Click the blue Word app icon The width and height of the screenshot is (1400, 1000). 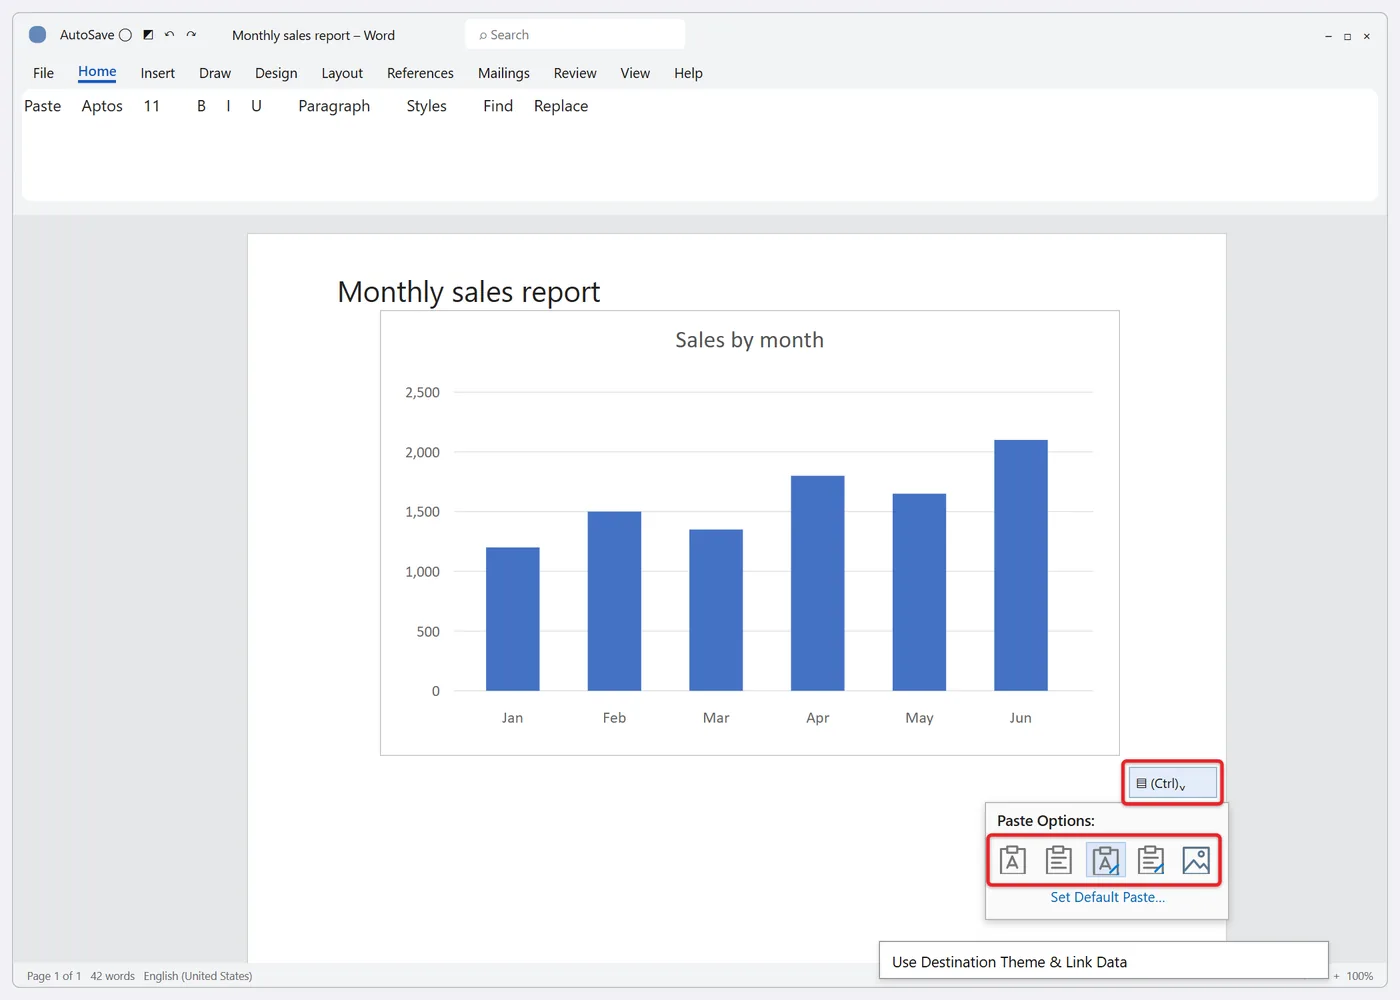[37, 35]
